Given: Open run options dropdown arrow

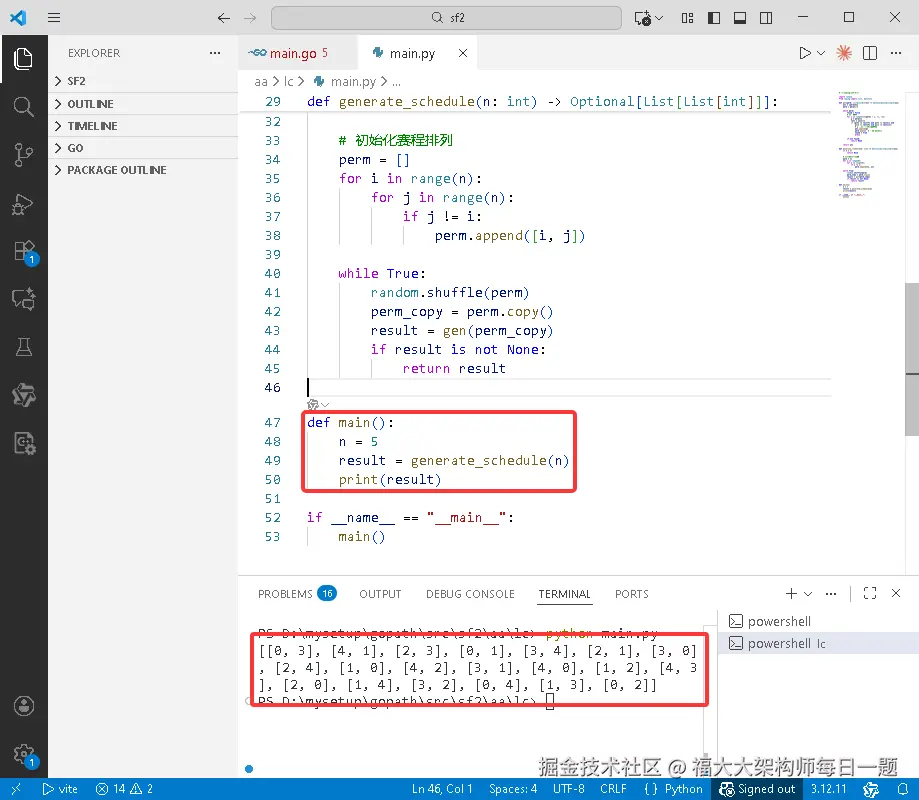Looking at the screenshot, I should tap(821, 53).
